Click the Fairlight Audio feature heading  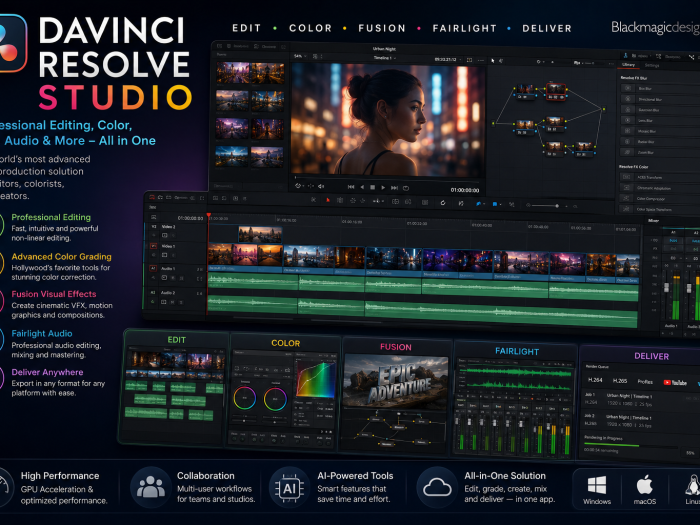coord(42,333)
